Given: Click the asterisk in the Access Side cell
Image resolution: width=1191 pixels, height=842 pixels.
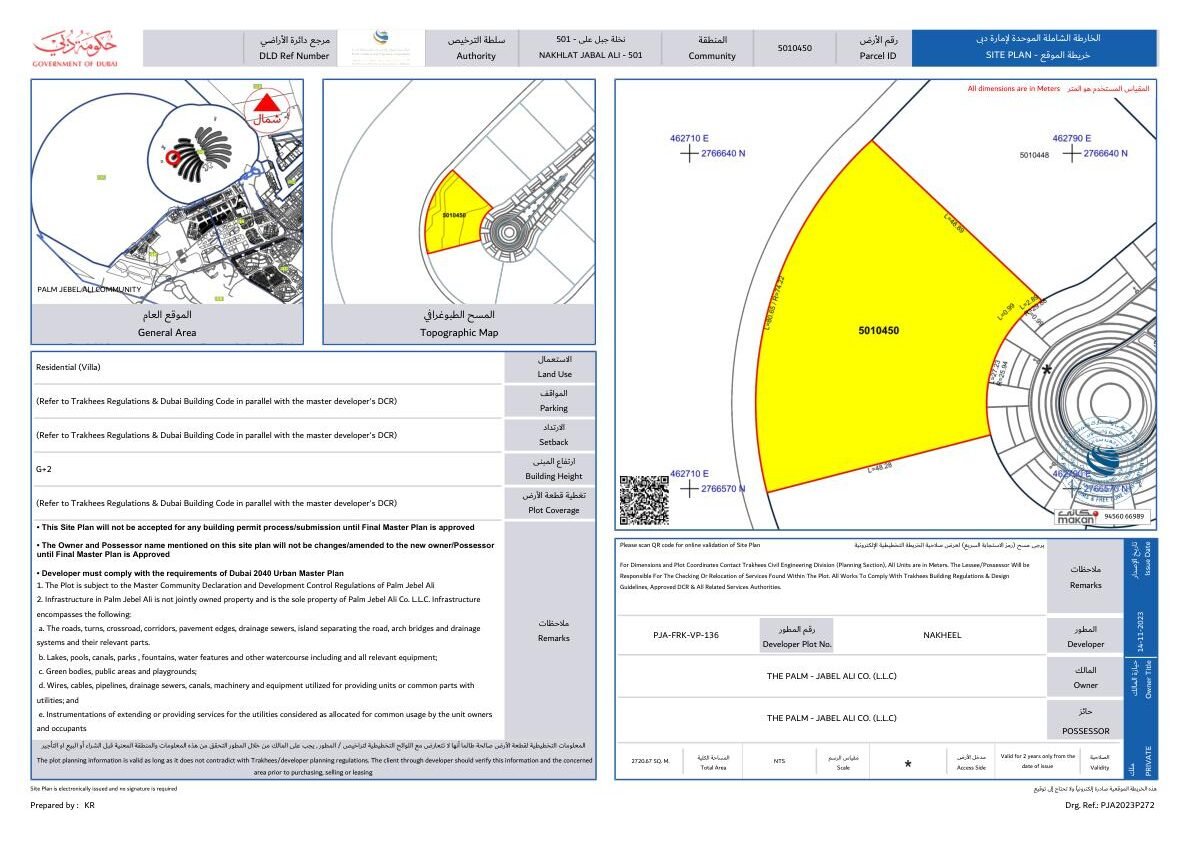Looking at the screenshot, I should tap(908, 764).
